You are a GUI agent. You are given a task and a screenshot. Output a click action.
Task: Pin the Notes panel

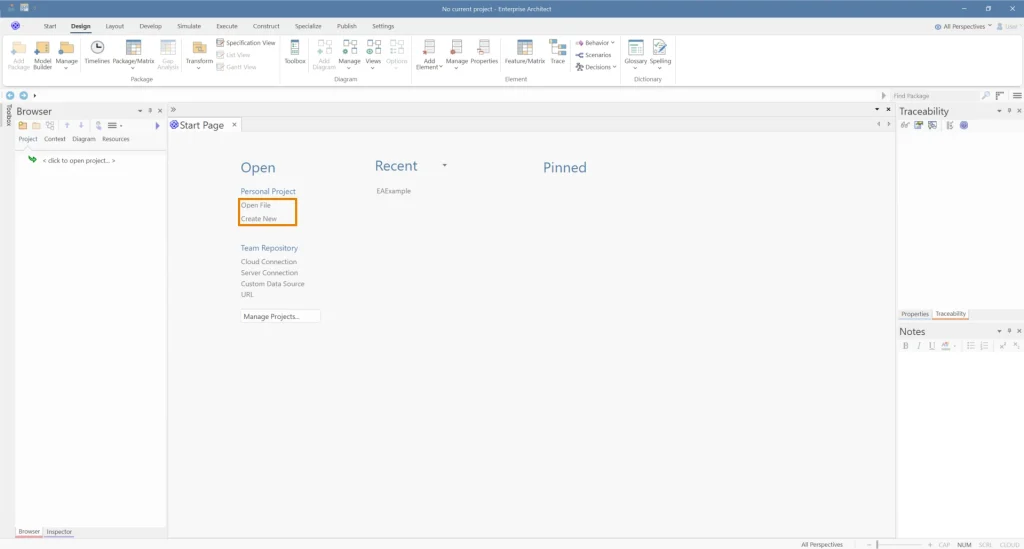[1009, 331]
